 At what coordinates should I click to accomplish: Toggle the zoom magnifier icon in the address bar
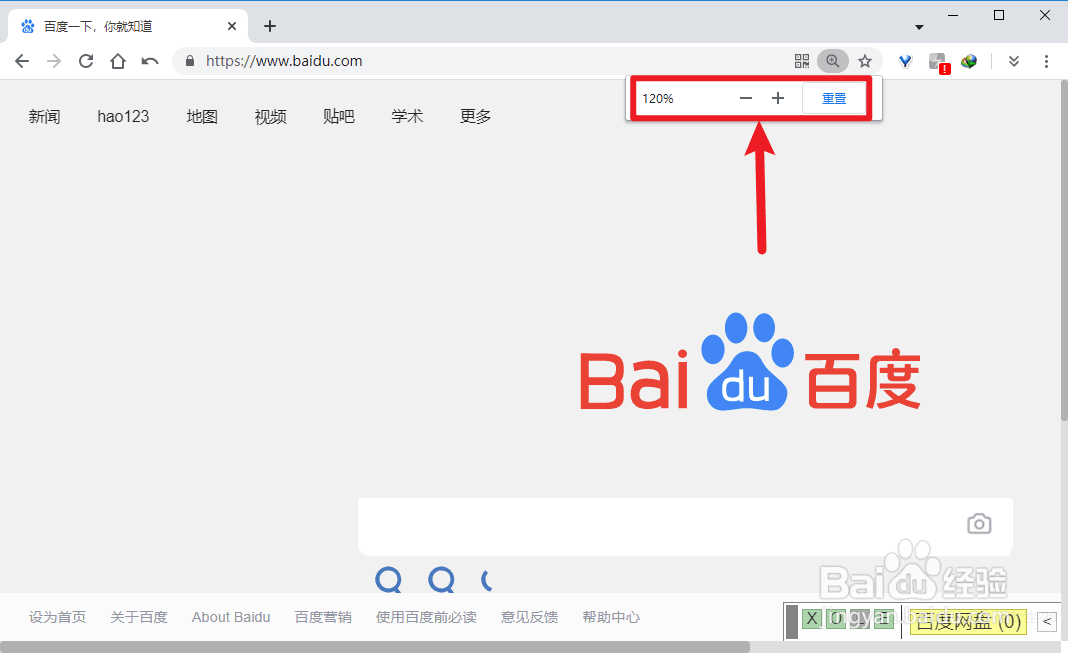[833, 61]
